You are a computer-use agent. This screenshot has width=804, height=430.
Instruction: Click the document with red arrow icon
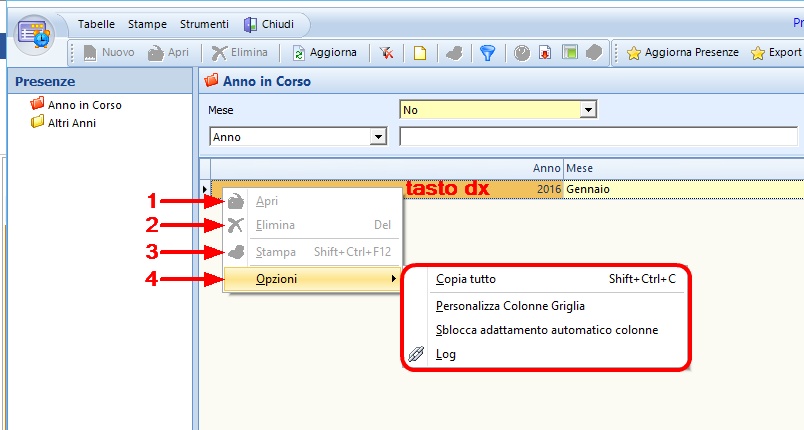point(545,53)
